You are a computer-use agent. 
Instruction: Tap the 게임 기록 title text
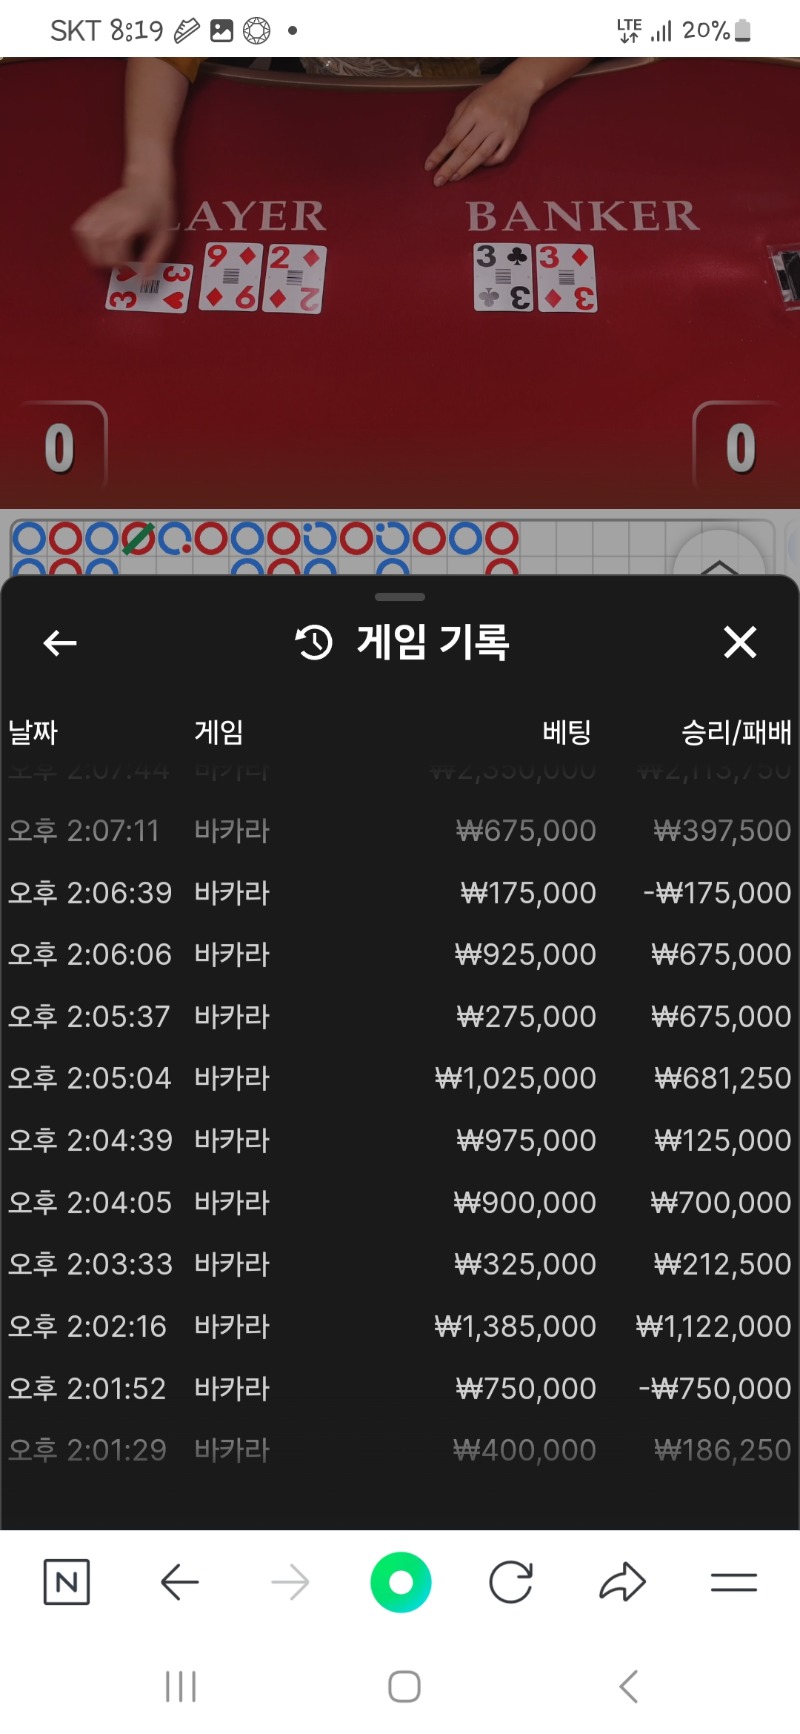433,642
